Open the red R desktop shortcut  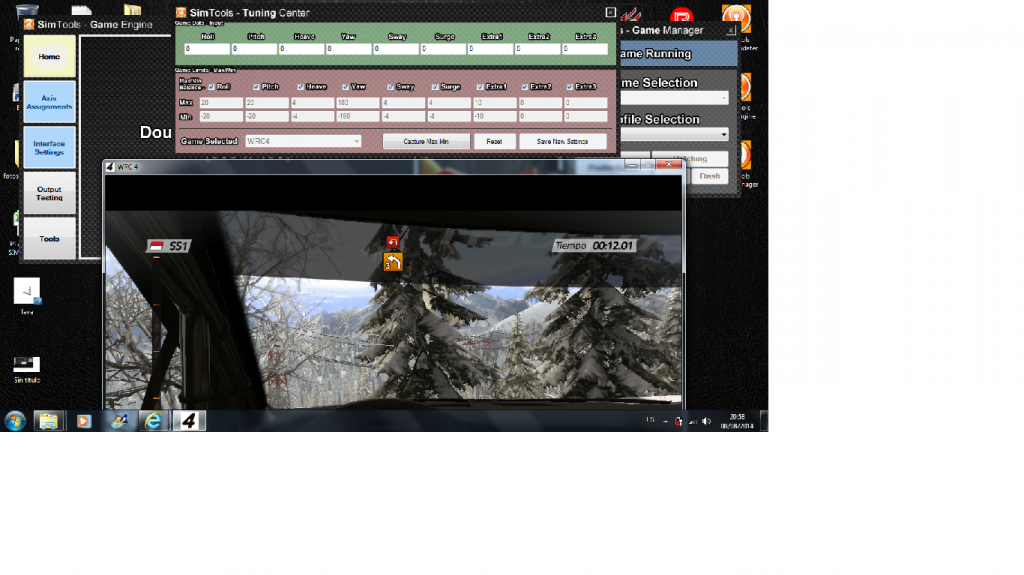click(x=681, y=16)
